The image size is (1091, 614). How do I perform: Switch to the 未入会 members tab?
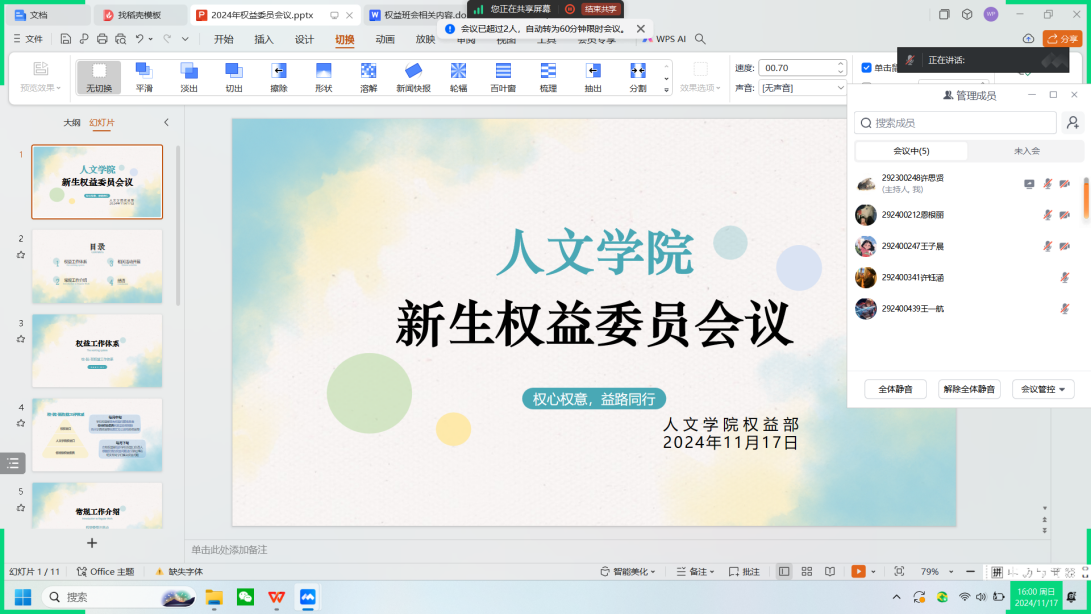coord(1026,151)
